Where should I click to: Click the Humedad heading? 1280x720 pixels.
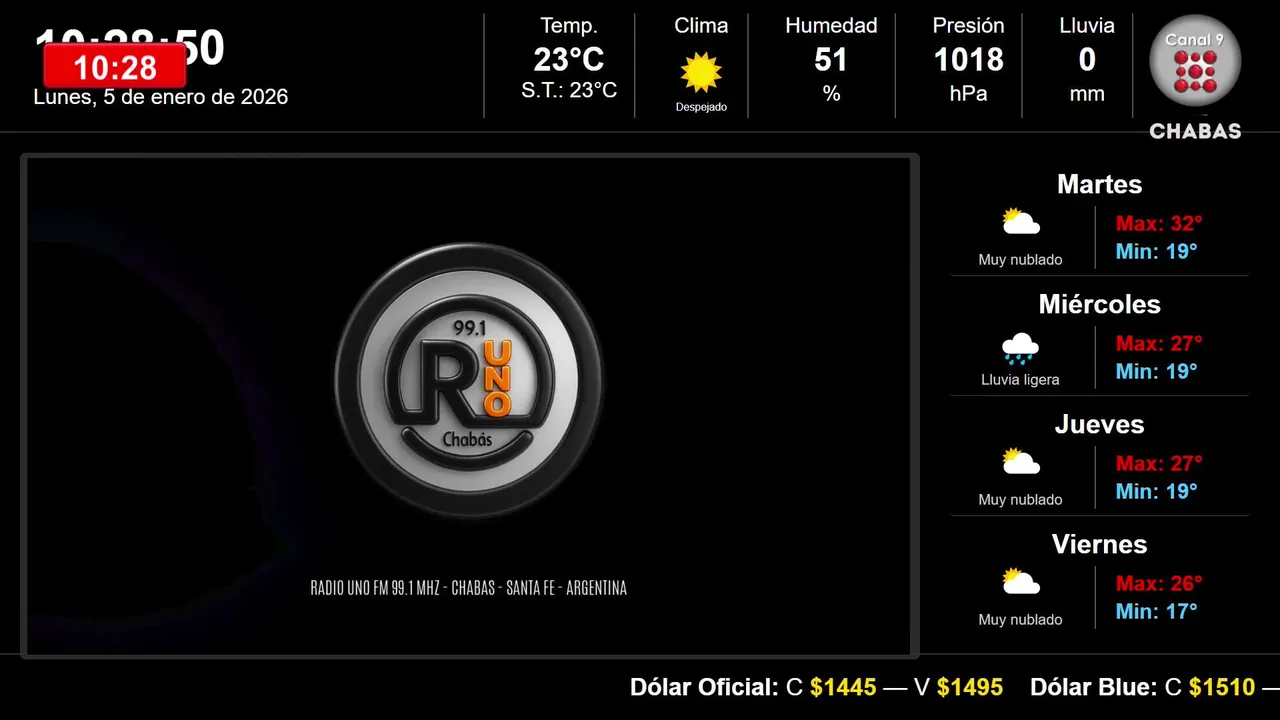tap(831, 26)
